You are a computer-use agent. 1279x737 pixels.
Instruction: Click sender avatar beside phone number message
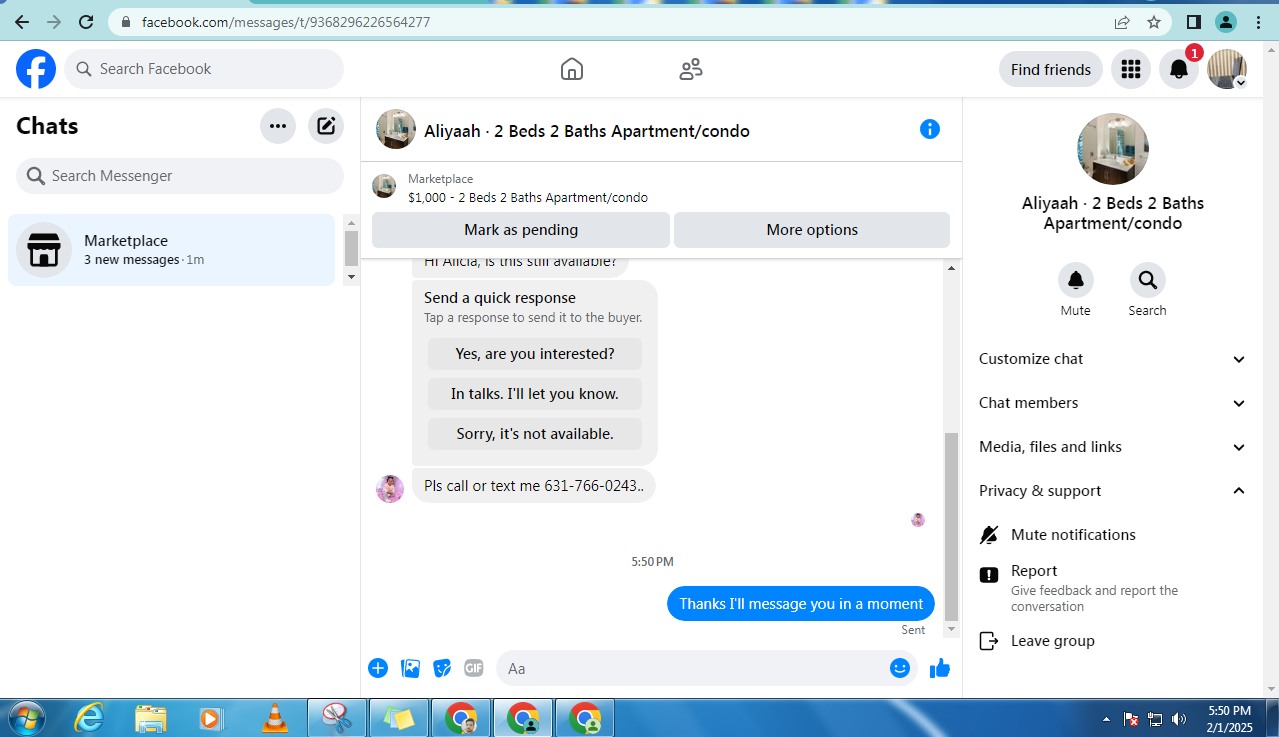390,489
